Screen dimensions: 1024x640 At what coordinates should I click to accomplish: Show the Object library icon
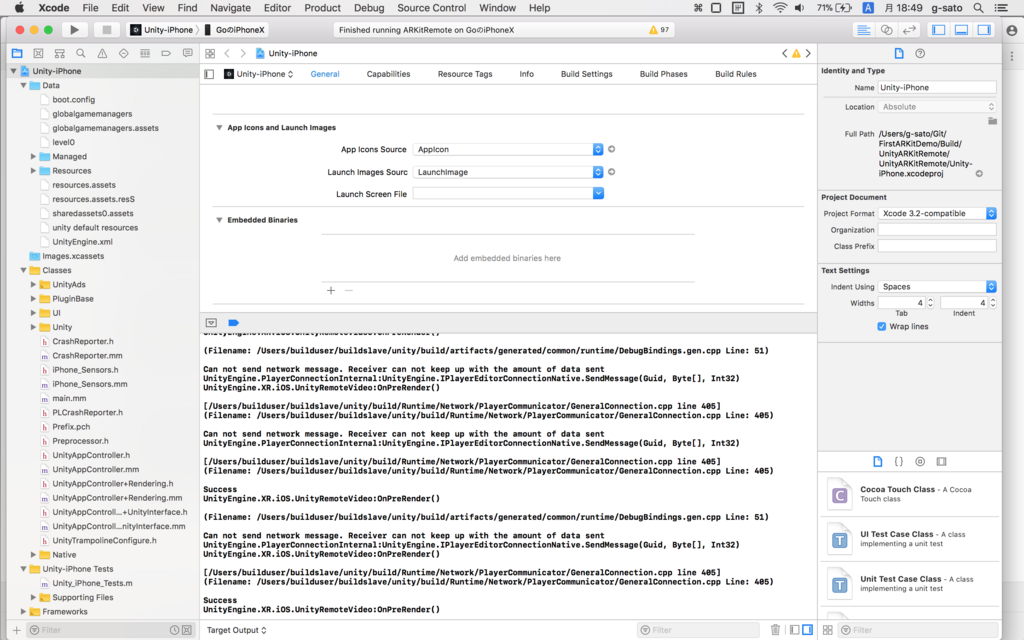pos(920,462)
